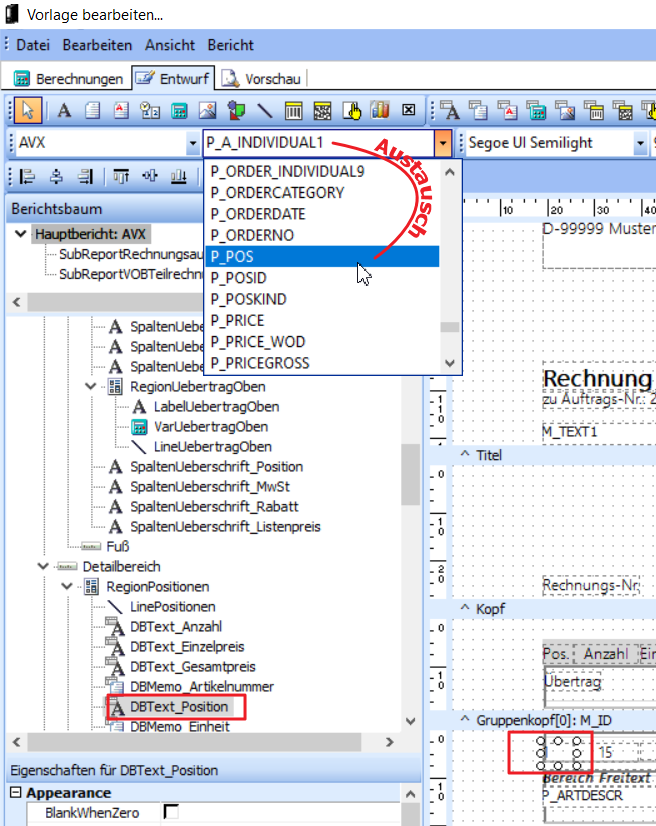The image size is (656, 826).
Task: Select the DBText data component tool
Action: 450,111
